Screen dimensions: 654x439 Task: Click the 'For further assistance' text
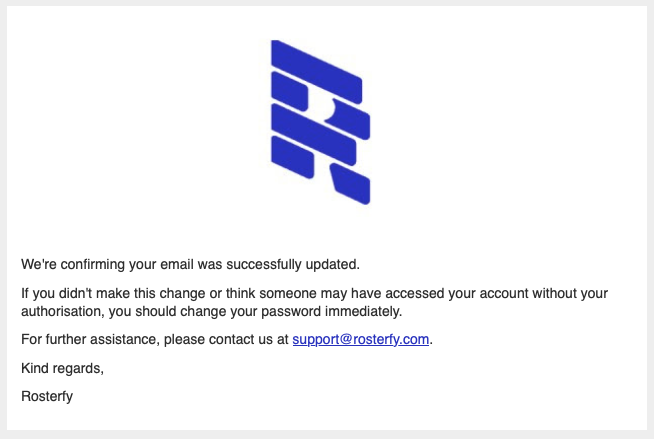90,339
